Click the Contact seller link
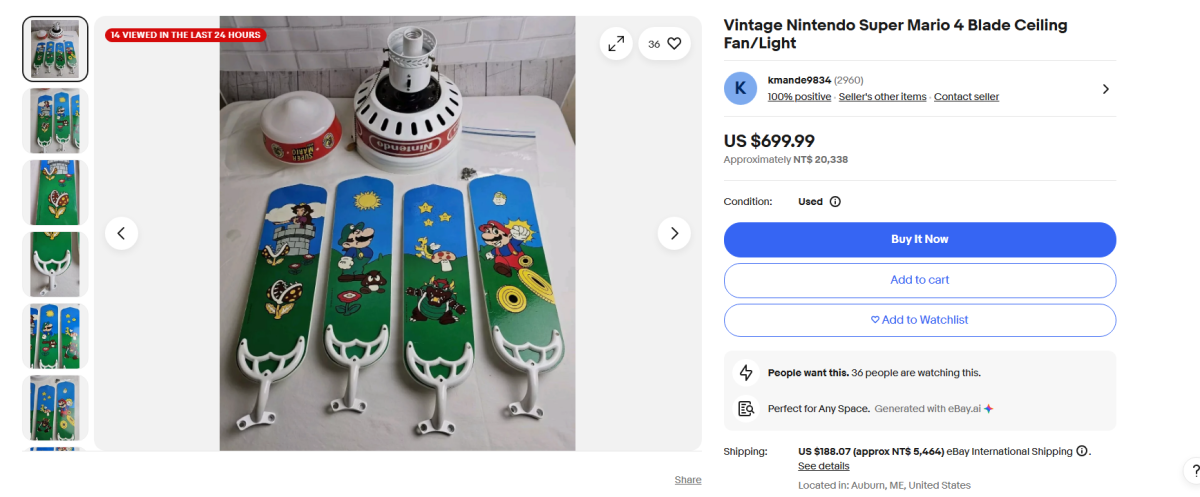 pos(966,97)
